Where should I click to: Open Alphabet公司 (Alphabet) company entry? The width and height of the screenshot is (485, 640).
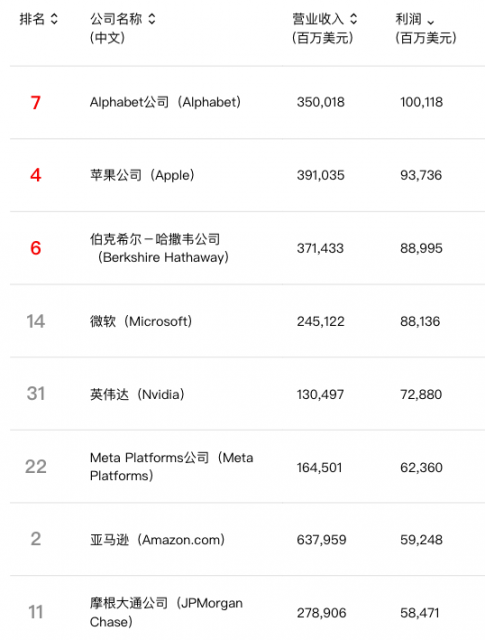pos(165,102)
